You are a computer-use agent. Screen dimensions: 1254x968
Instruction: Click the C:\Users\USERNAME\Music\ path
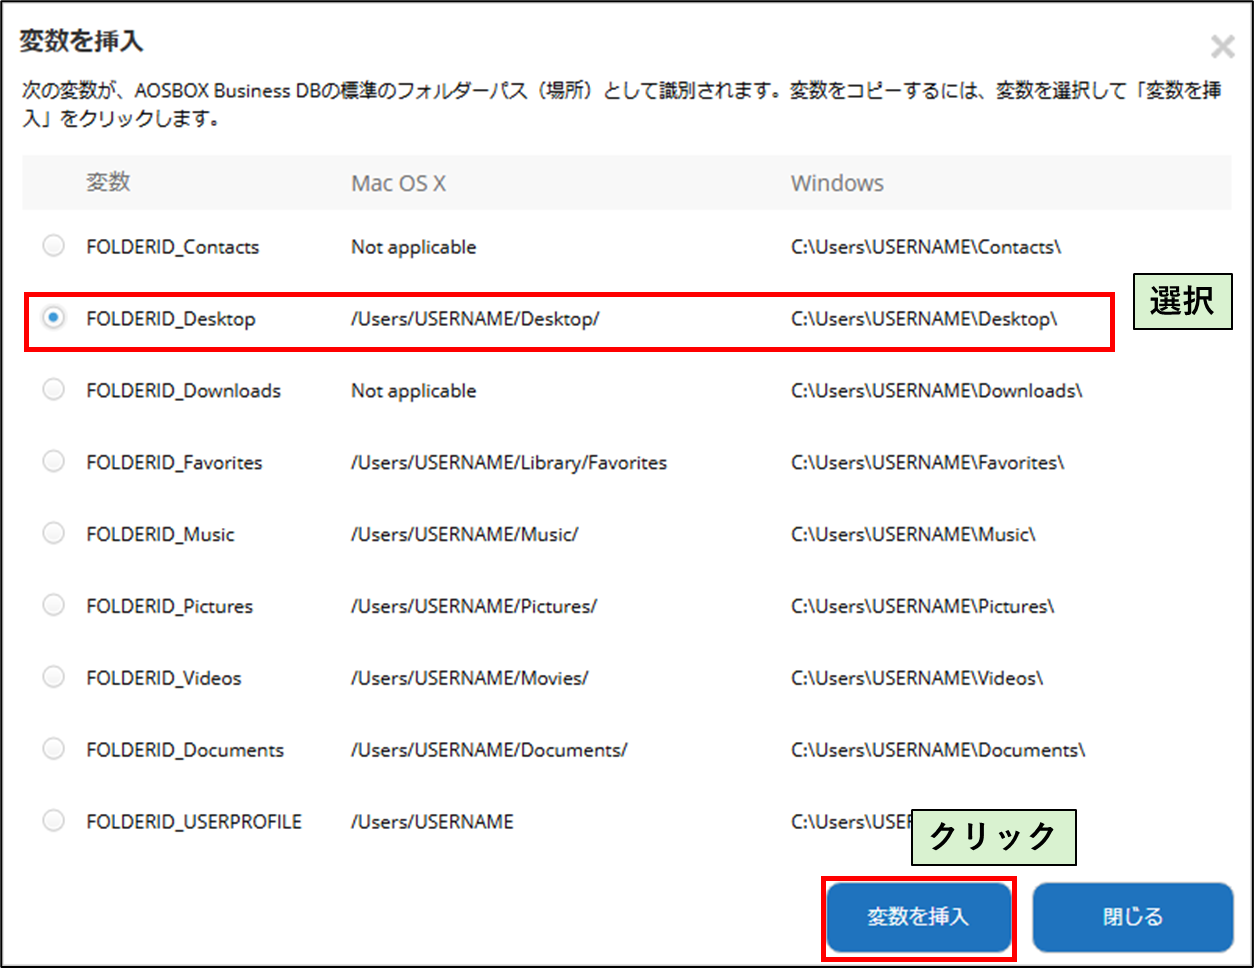tap(914, 535)
